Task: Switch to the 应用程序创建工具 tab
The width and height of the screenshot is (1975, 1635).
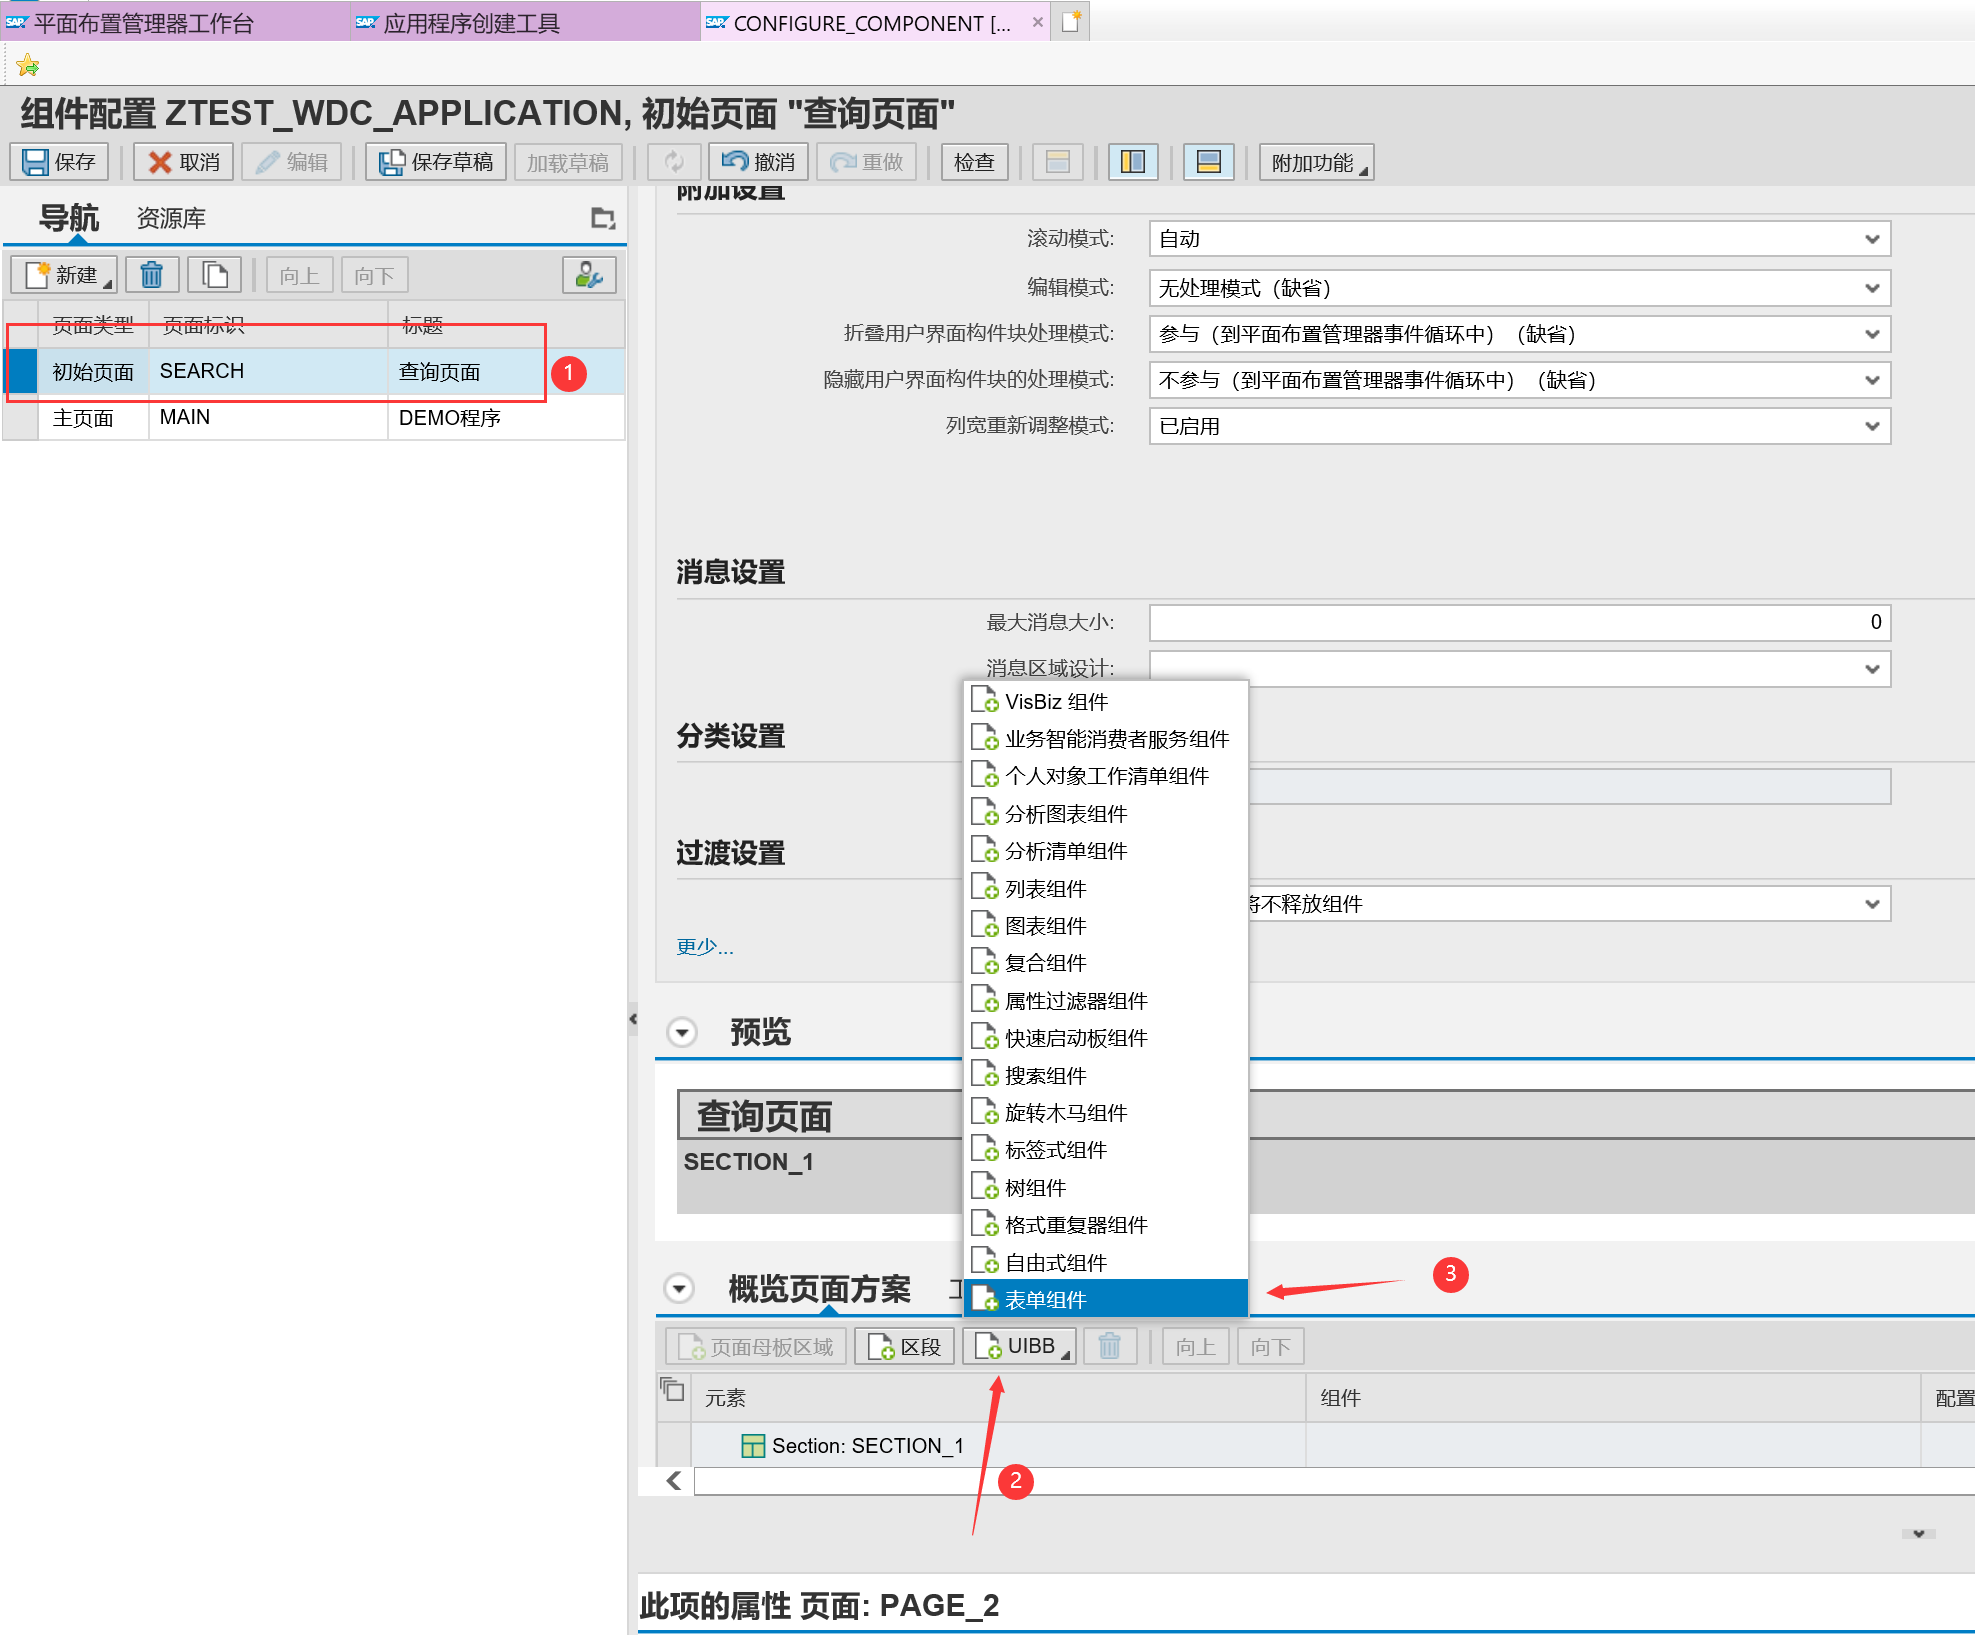Action: (470, 22)
